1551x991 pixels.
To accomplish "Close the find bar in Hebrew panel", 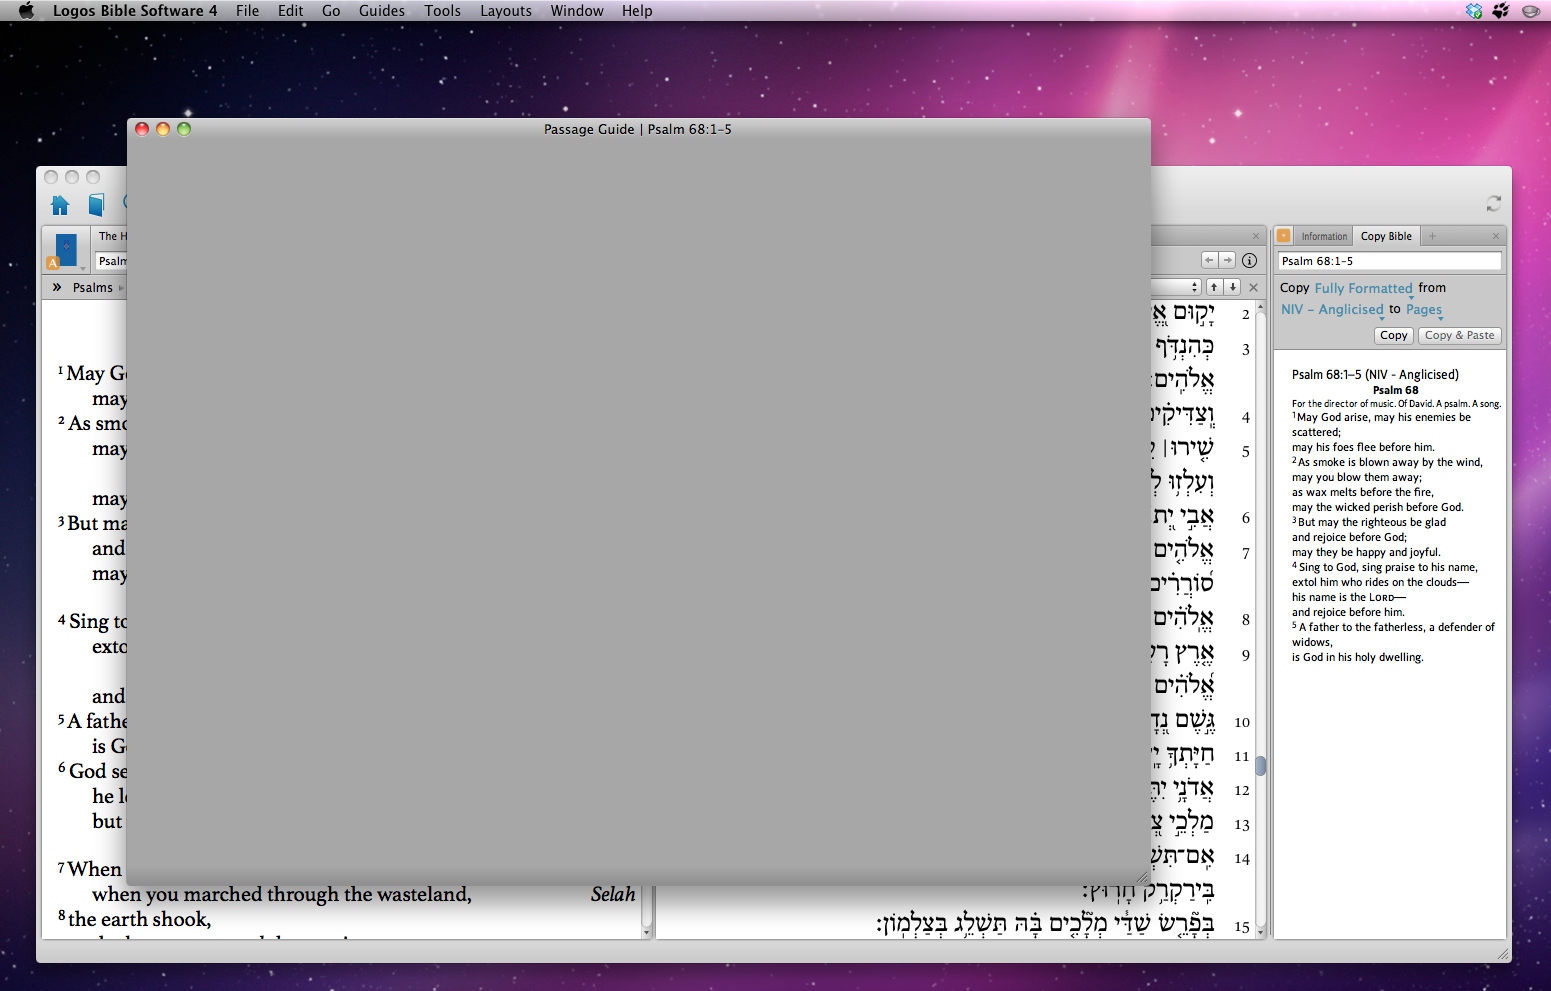I will [1253, 287].
